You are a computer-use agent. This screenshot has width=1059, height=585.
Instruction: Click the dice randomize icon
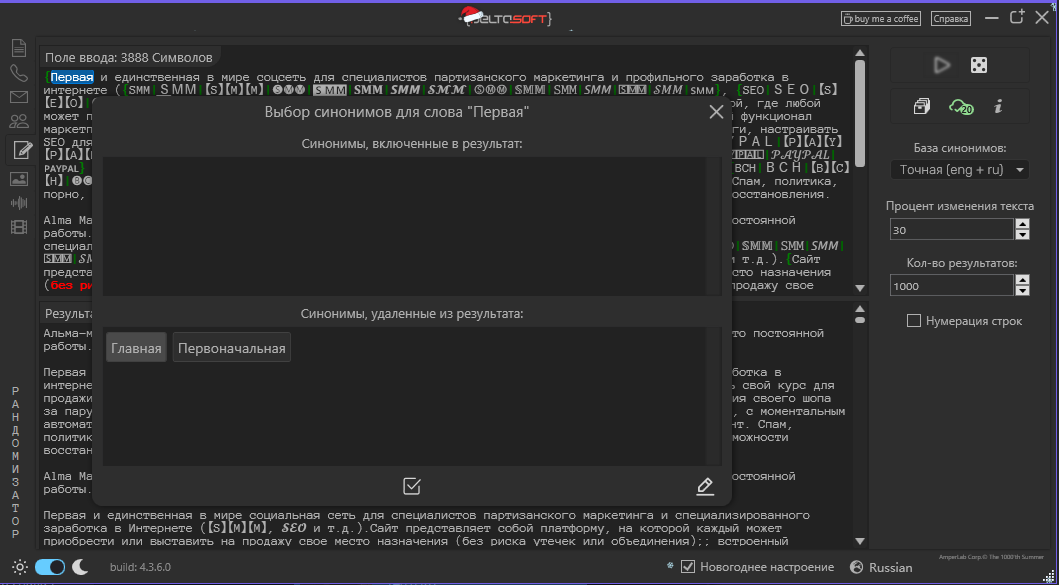tap(979, 65)
